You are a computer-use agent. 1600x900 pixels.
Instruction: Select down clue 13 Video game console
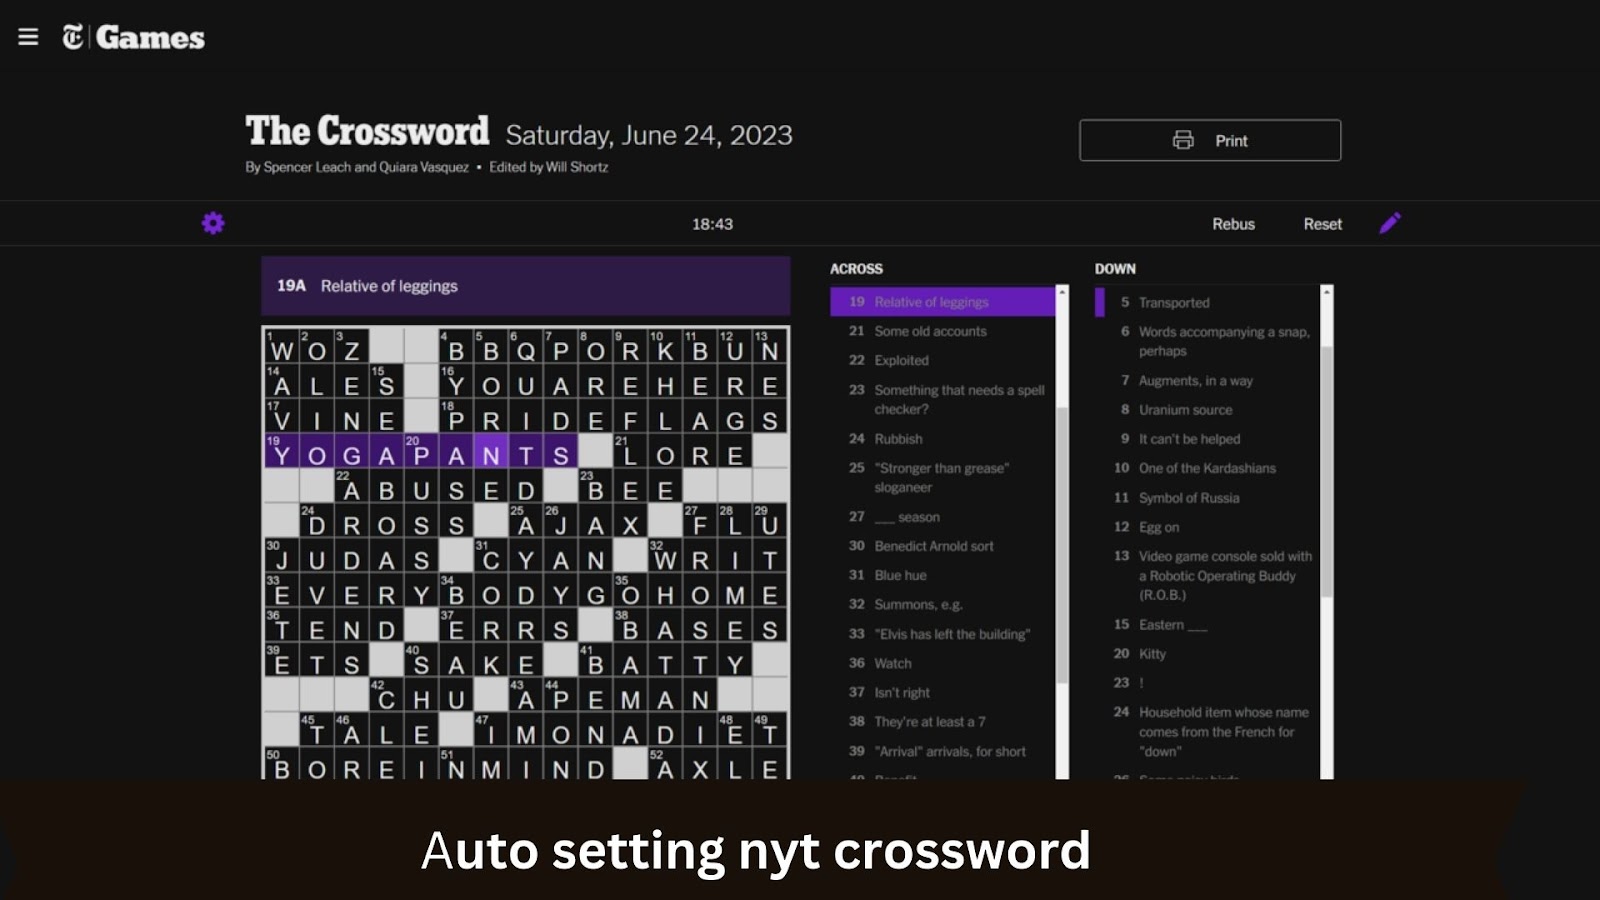(x=1207, y=575)
